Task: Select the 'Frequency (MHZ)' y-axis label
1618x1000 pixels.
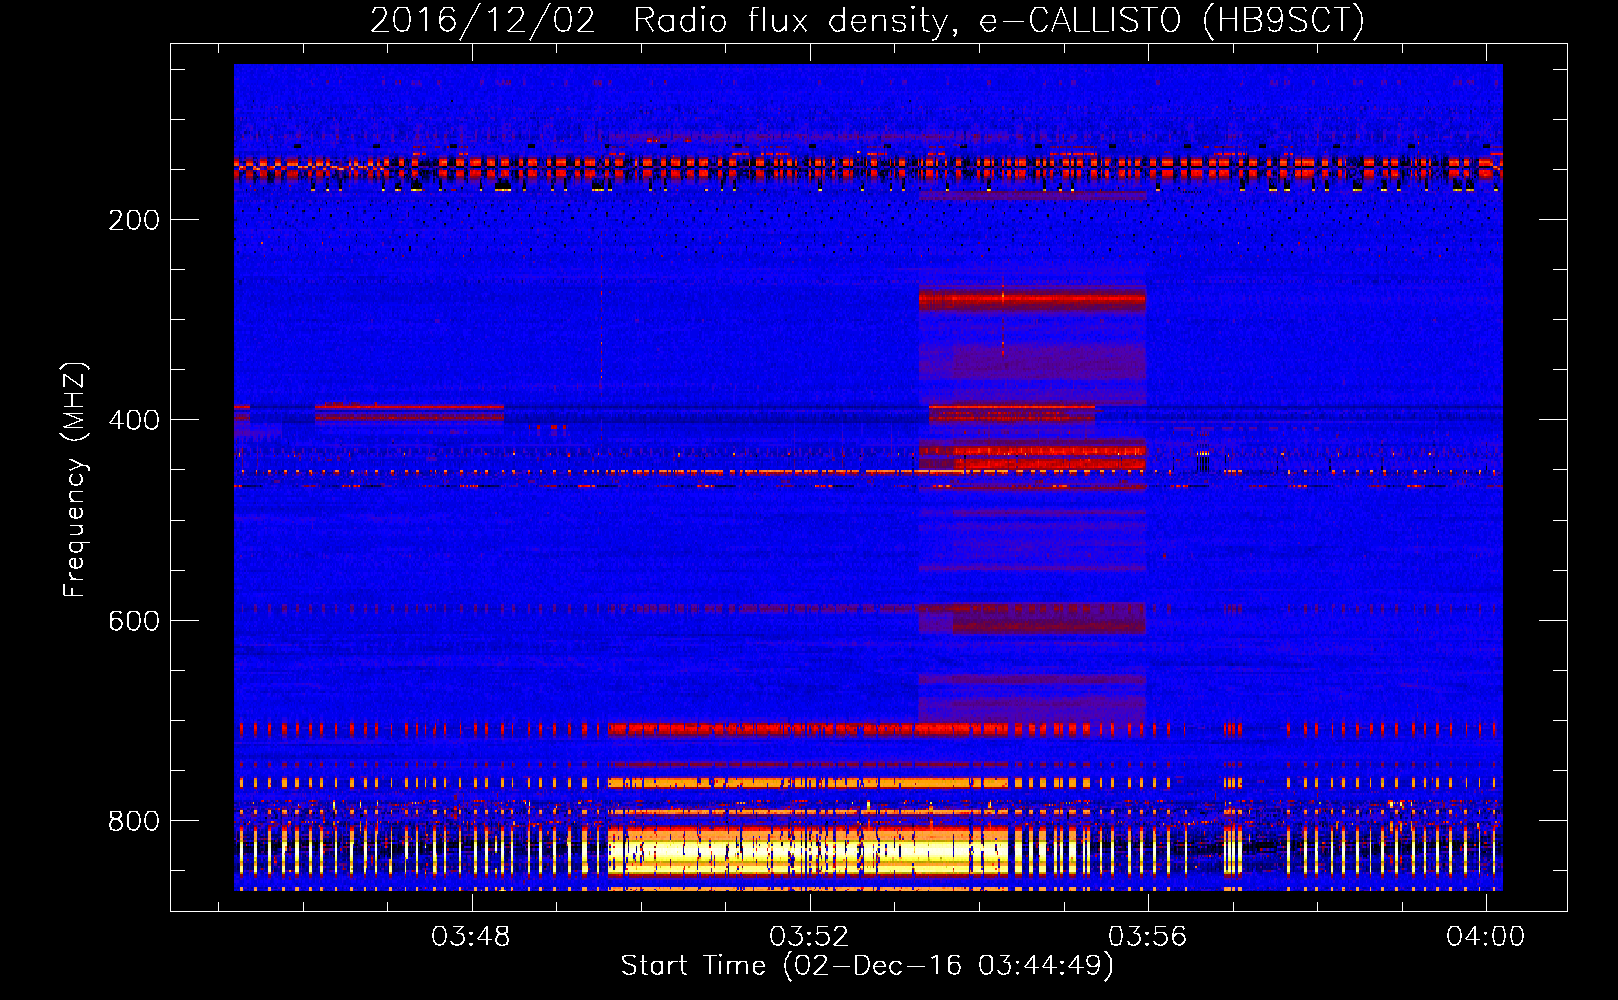Action: click(75, 479)
